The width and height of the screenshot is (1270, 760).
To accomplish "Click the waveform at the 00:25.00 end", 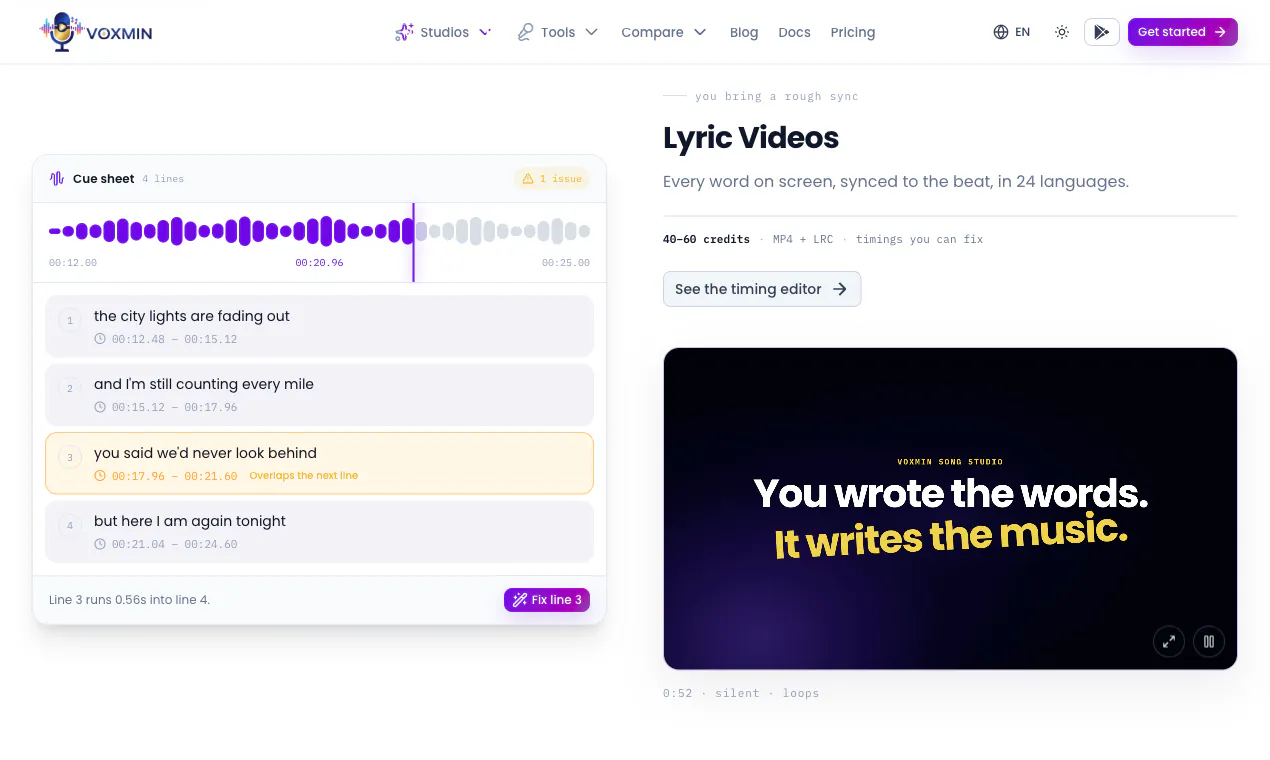I will pos(584,232).
